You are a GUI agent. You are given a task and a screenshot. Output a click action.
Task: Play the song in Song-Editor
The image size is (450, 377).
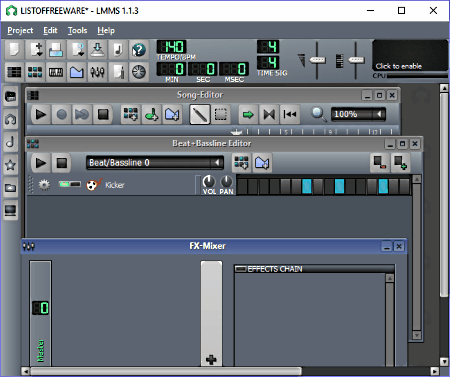(41, 114)
